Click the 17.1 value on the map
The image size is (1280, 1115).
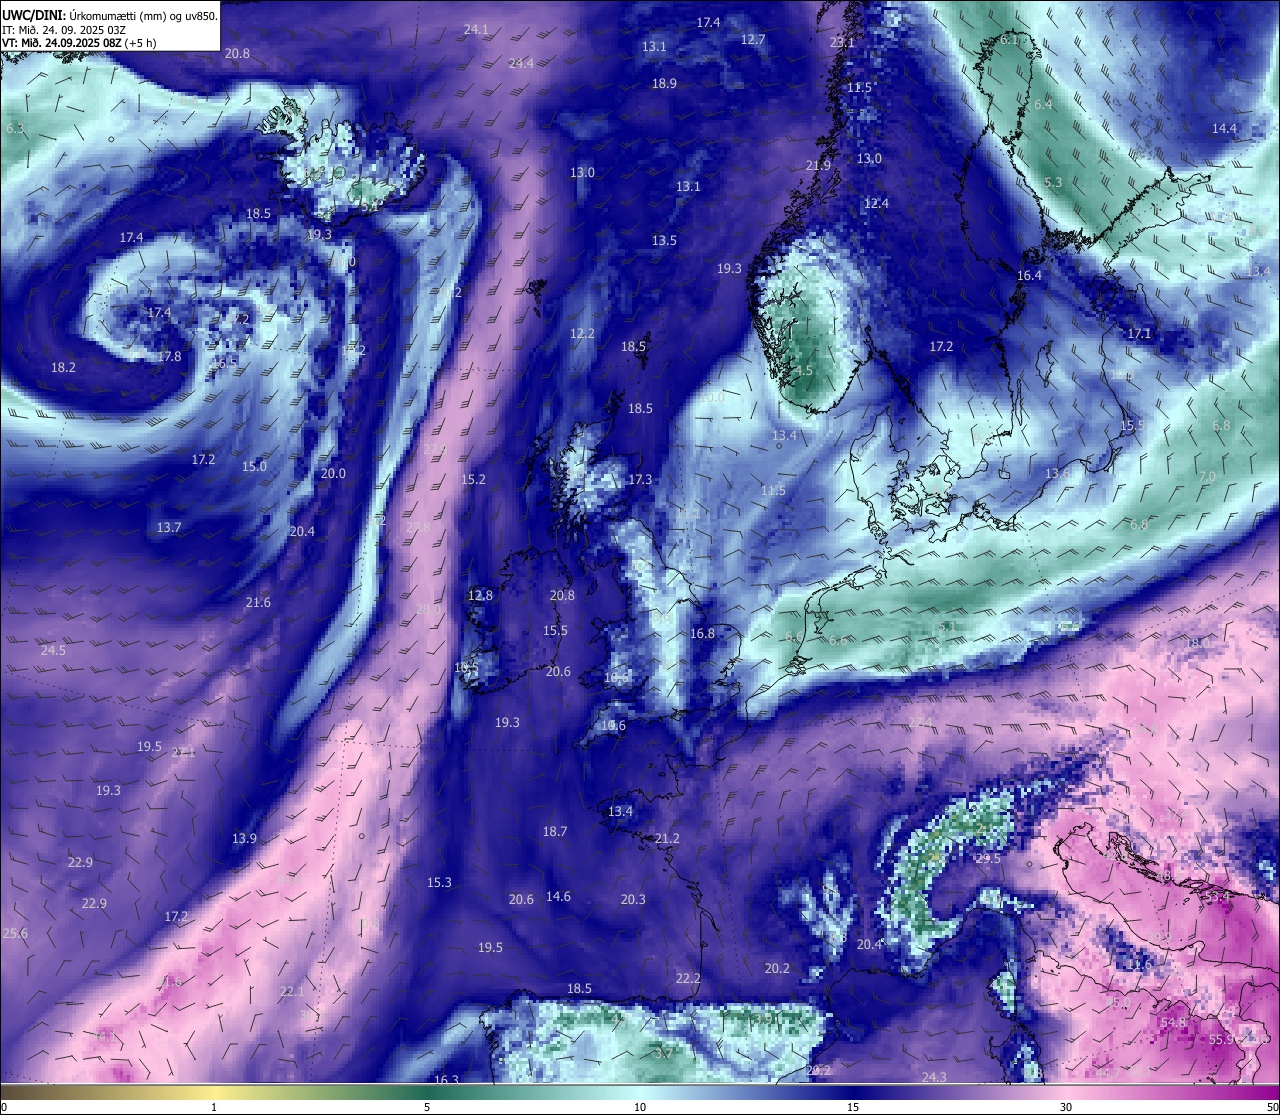(x=1139, y=334)
